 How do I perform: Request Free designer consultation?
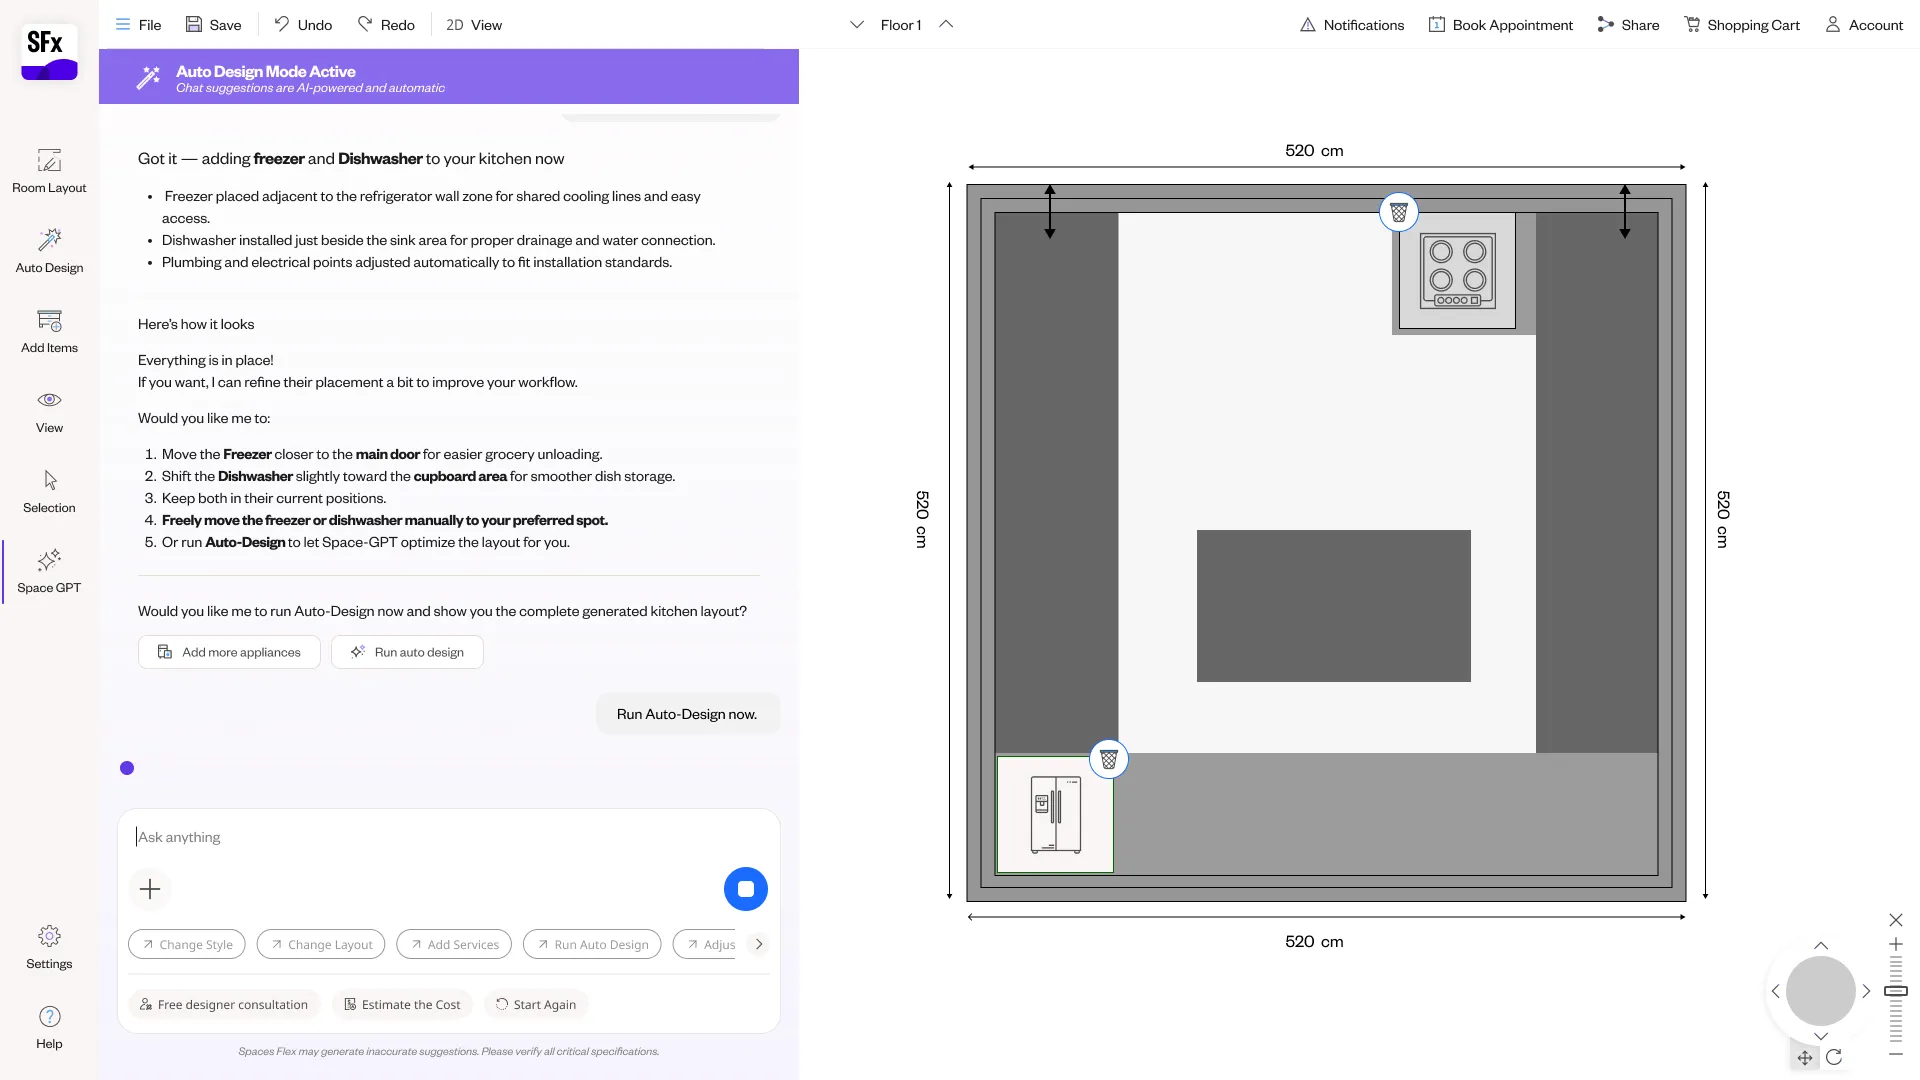[x=224, y=1004]
